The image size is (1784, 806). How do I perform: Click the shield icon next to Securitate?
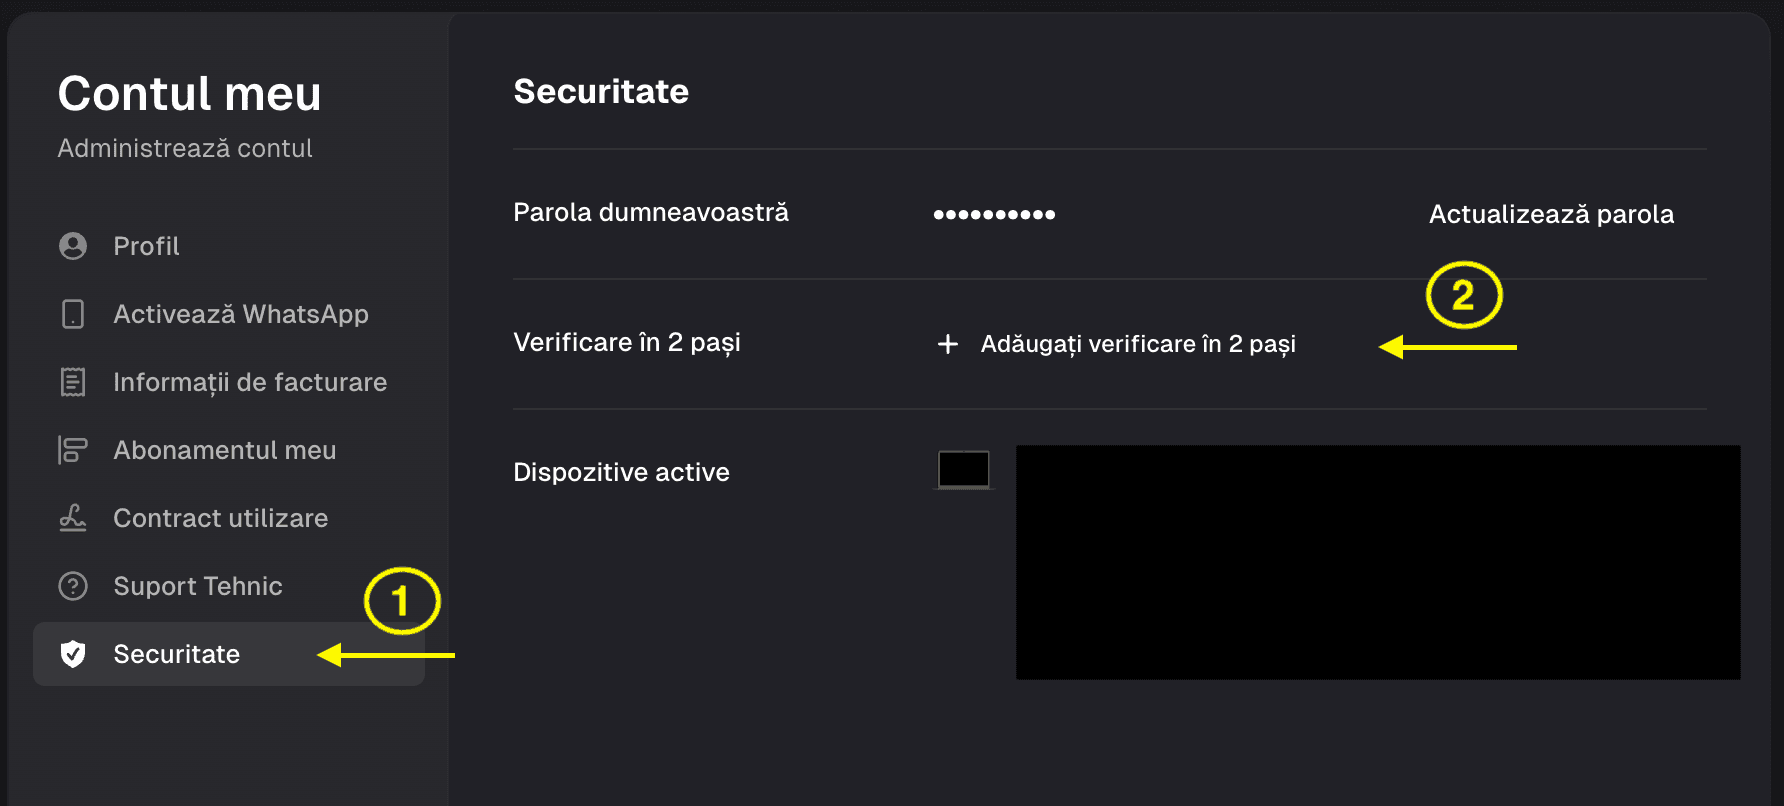(73, 654)
